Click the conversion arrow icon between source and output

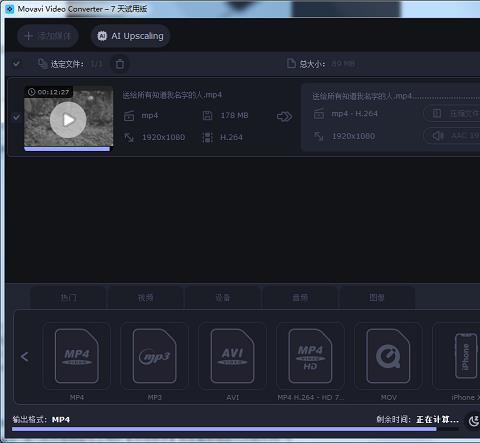click(284, 117)
